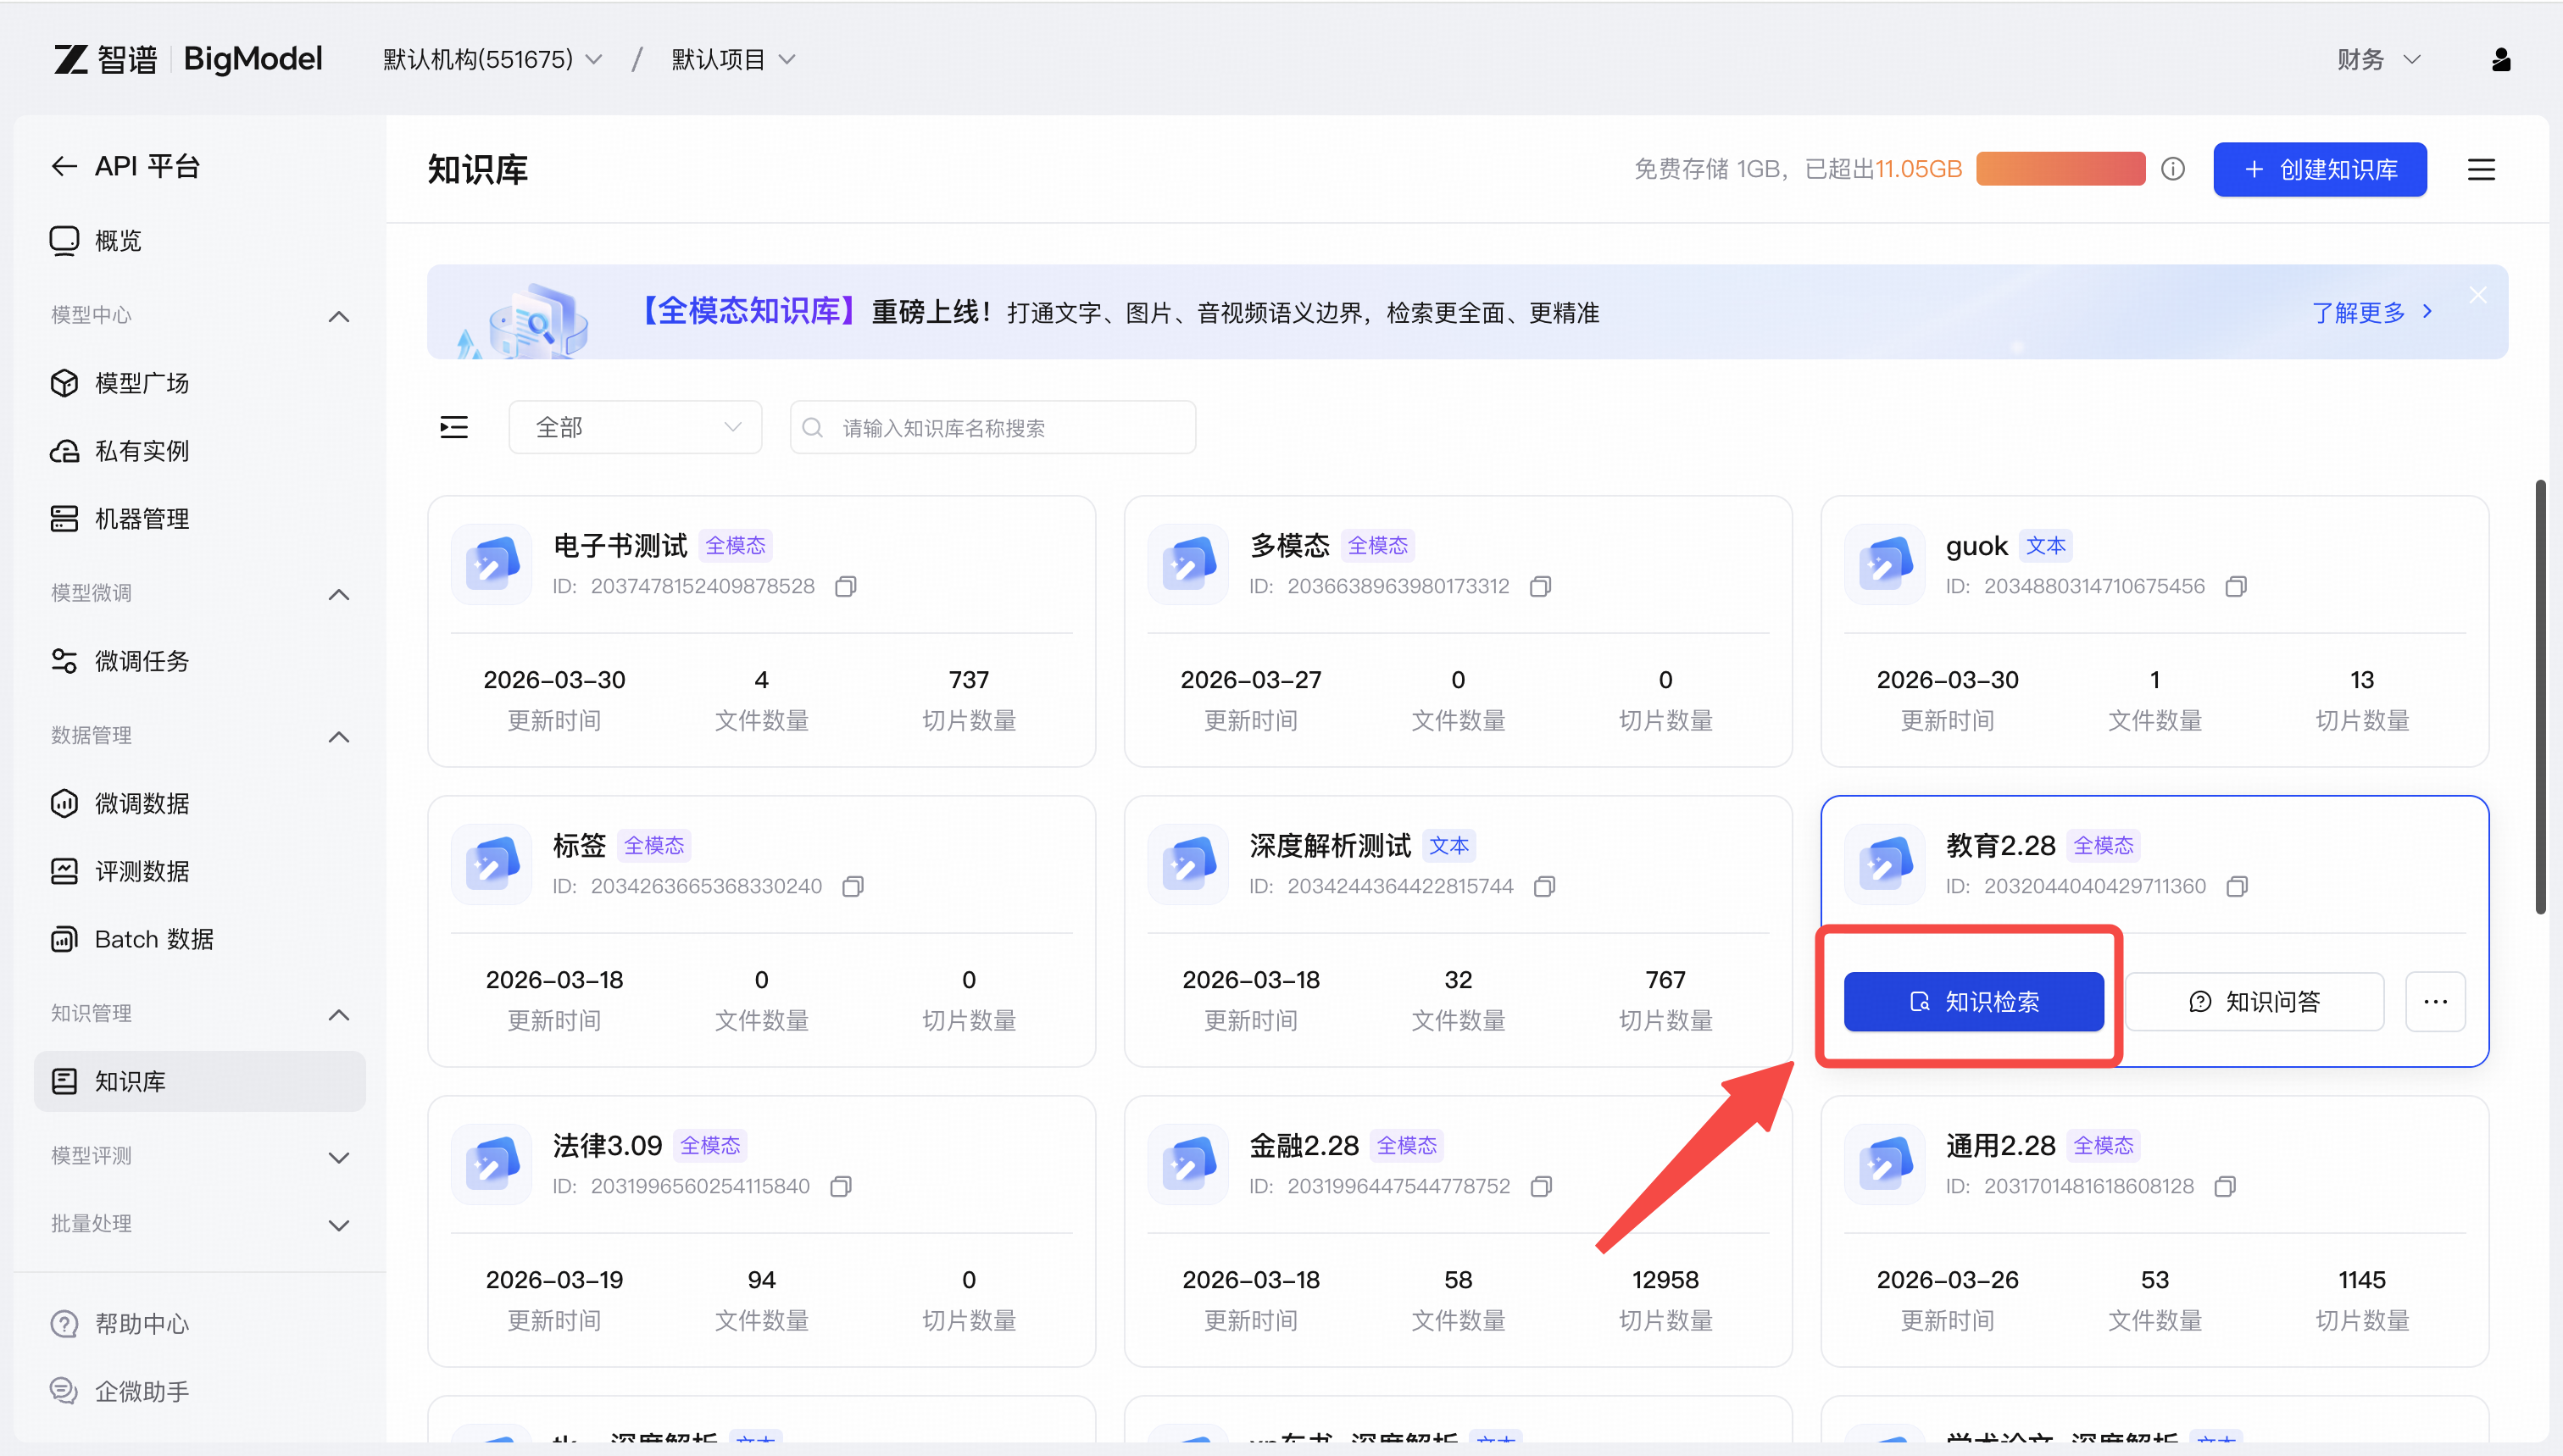The image size is (2563, 1456).
Task: Collapse the 模型中心 sidebar section
Action: click(x=339, y=316)
